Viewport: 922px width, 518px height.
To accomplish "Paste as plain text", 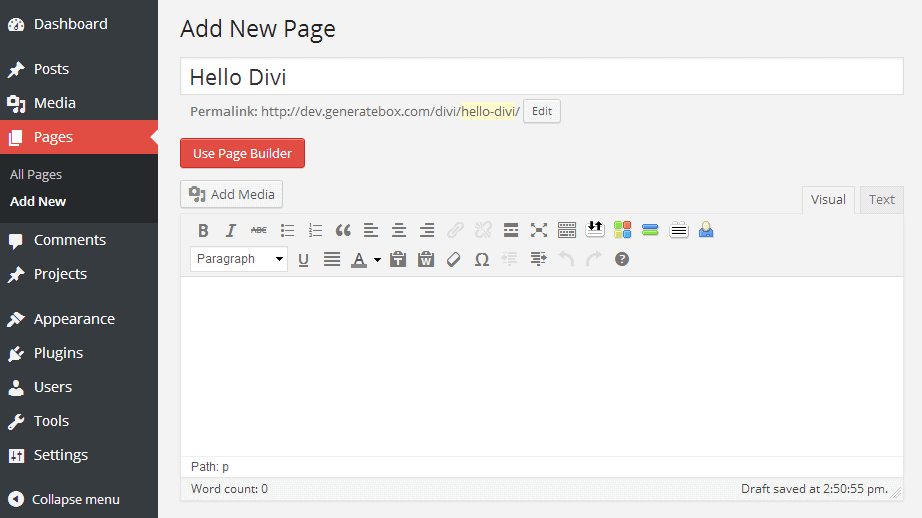I will pyautogui.click(x=398, y=259).
